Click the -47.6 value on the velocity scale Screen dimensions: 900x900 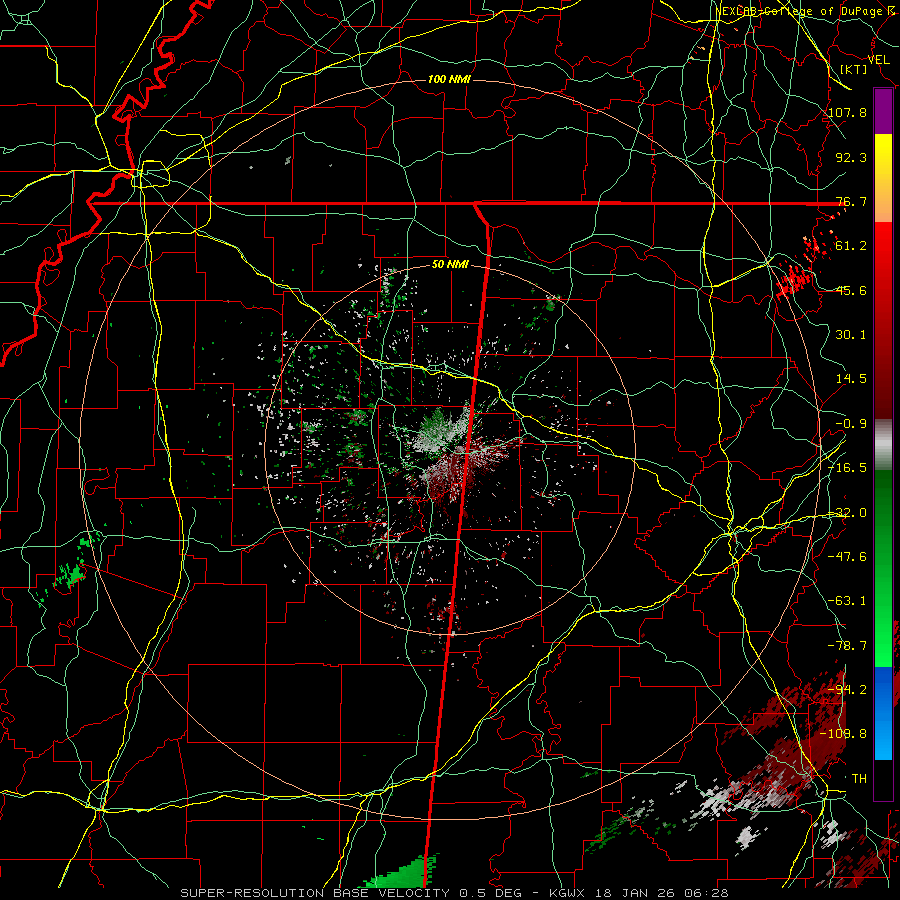pos(847,557)
